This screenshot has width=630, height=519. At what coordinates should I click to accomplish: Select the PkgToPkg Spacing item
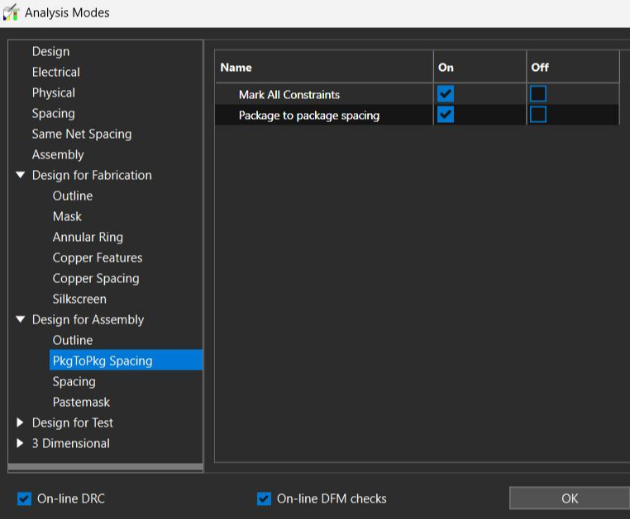pyautogui.click(x=126, y=360)
